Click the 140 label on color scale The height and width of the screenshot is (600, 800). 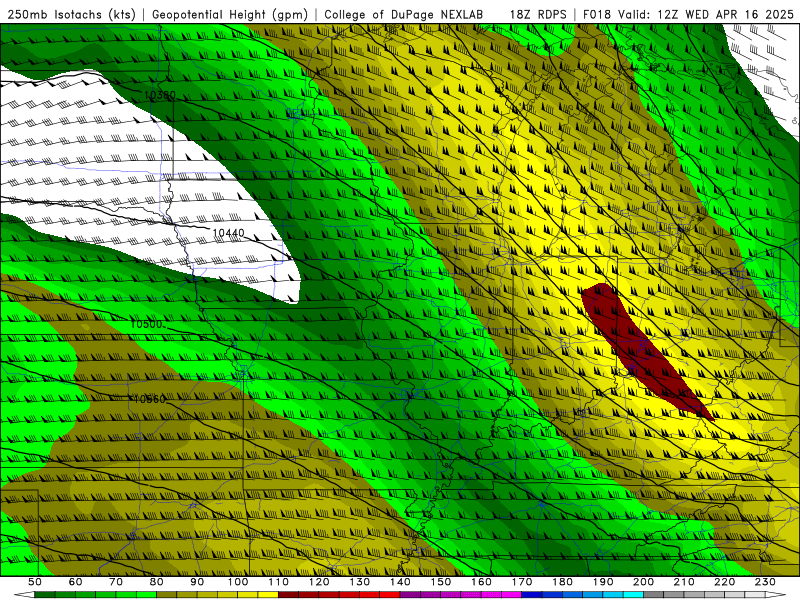[400, 582]
